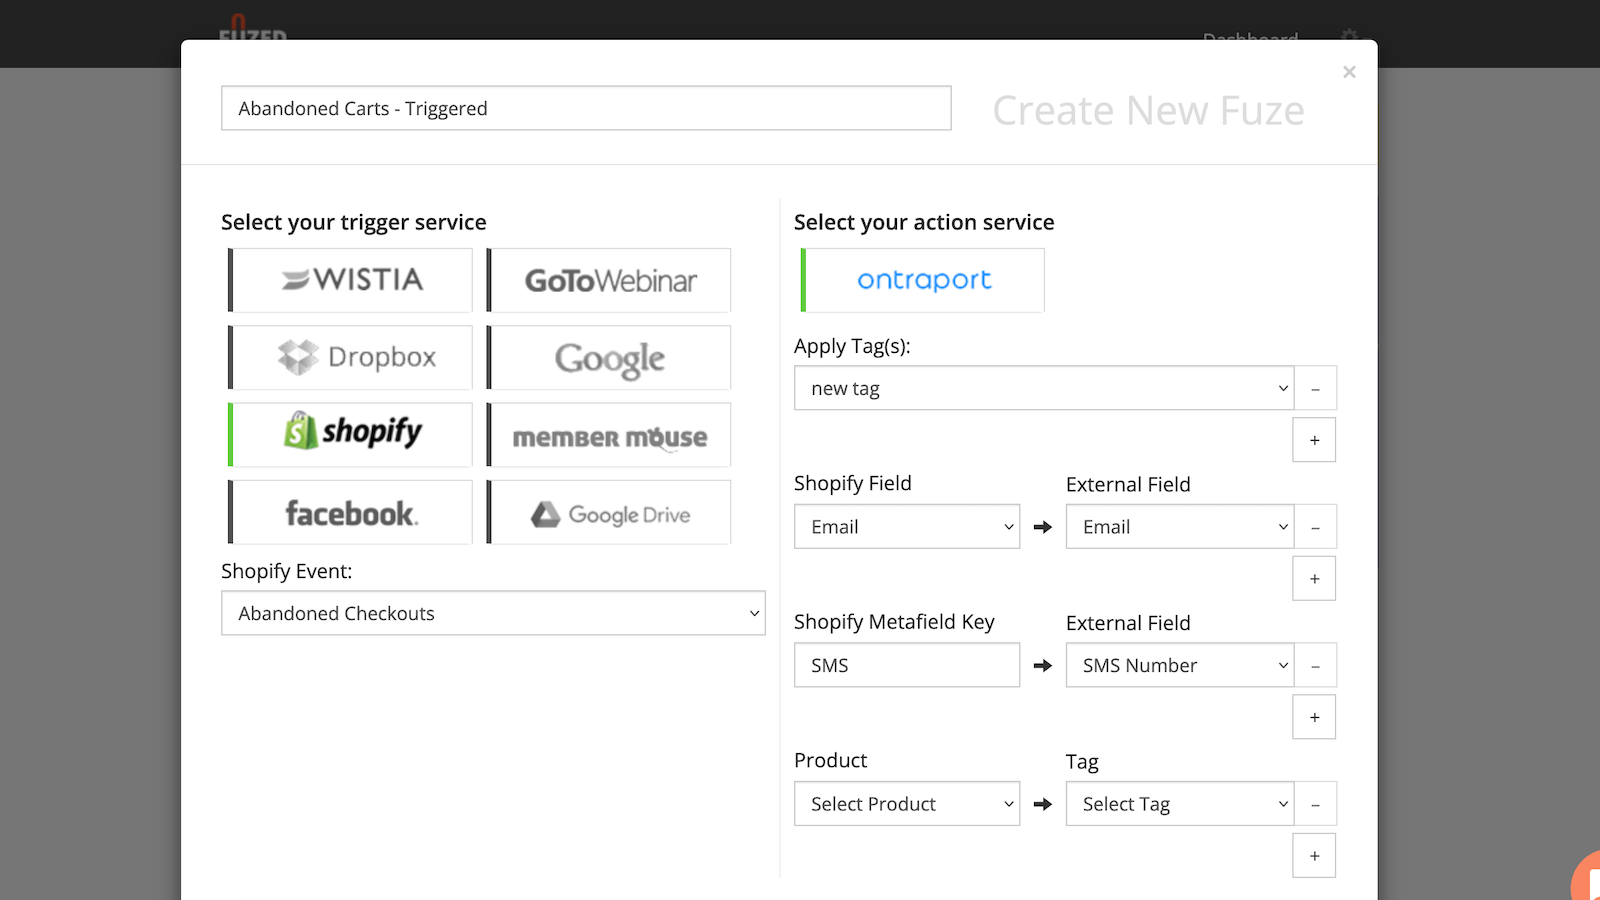Viewport: 1600px width, 900px height.
Task: Add another tag row below Apply Tag(s)
Action: [1314, 440]
